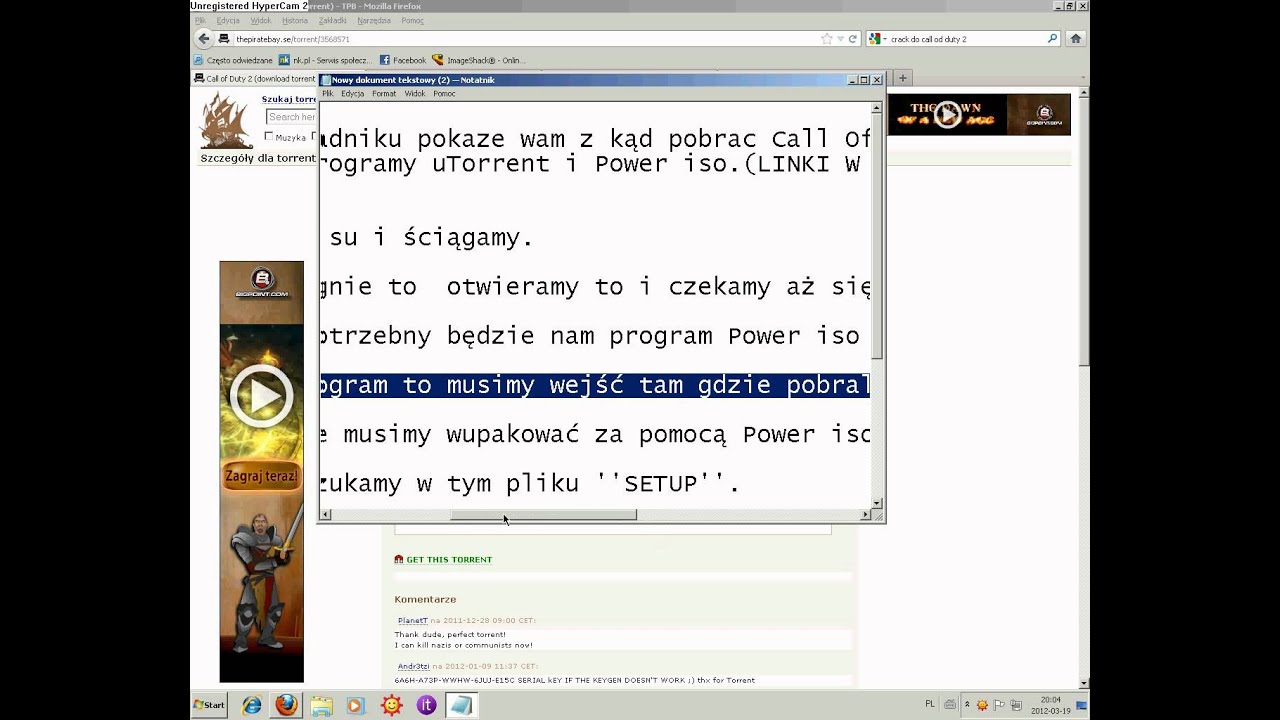Open Notepad Plik menu

(x=327, y=94)
